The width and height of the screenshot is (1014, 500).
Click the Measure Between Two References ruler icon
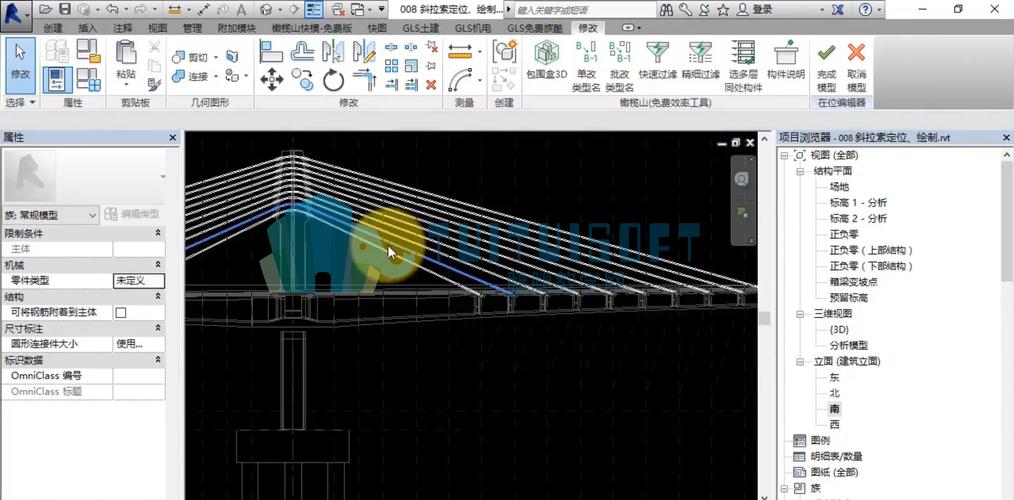[460, 52]
